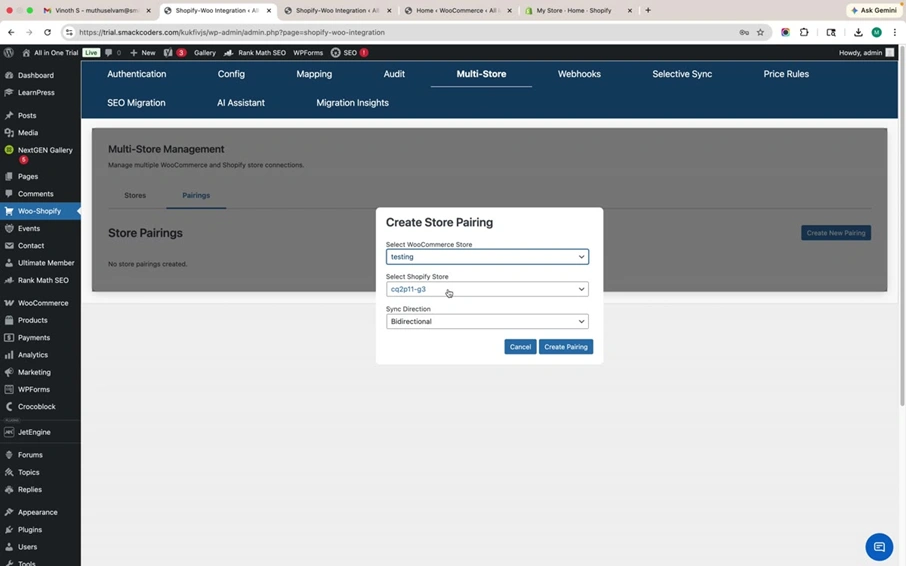Open the Ultimate Member icon

click(9, 263)
